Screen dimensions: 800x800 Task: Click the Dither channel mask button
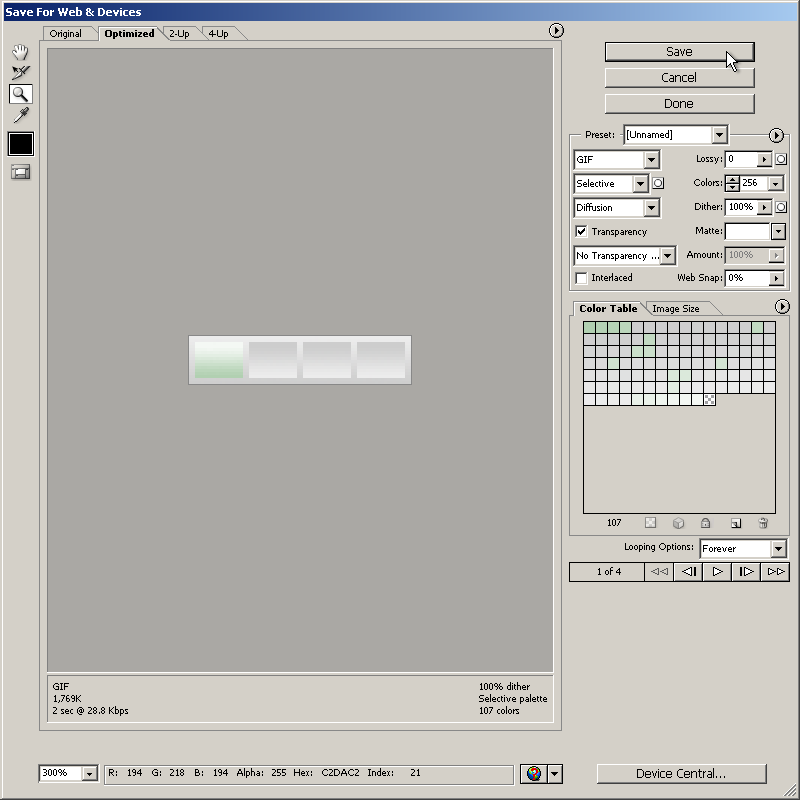[781, 207]
